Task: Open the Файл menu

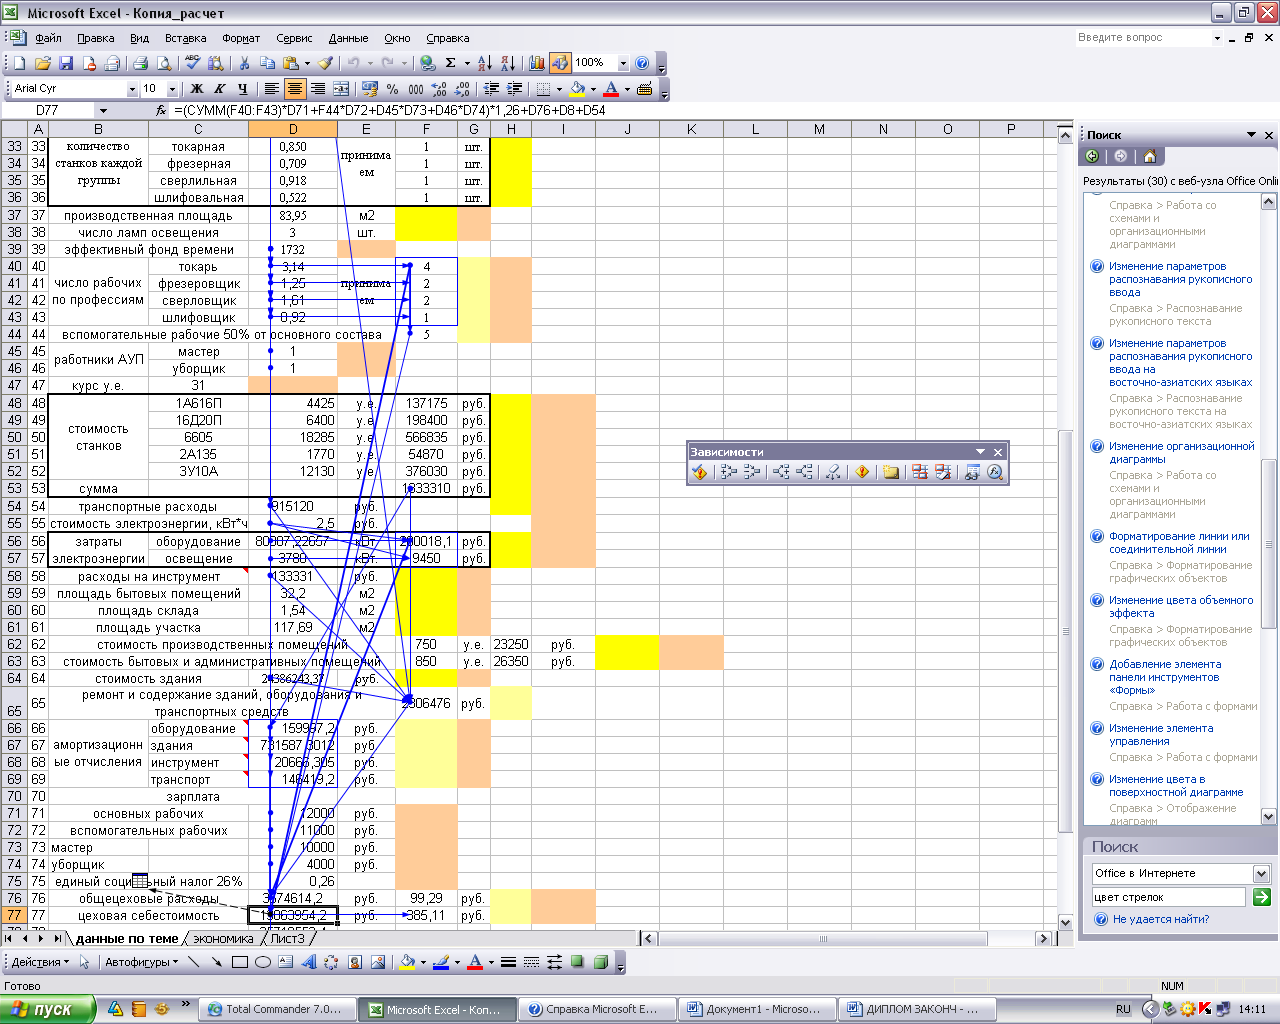Action: (x=48, y=38)
